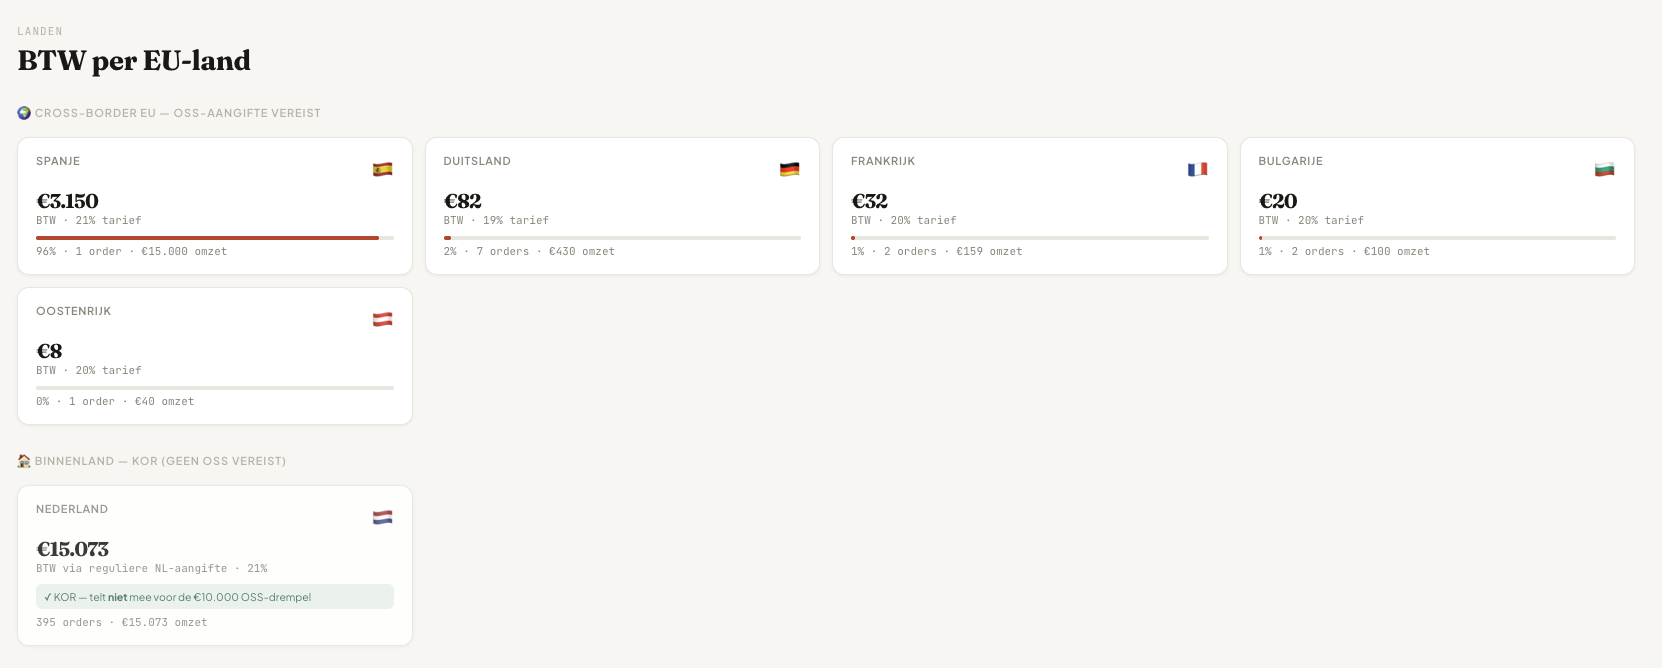The width and height of the screenshot is (1662, 668).
Task: Click the Spanje €3.150 BTW amount
Action: tap(67, 201)
